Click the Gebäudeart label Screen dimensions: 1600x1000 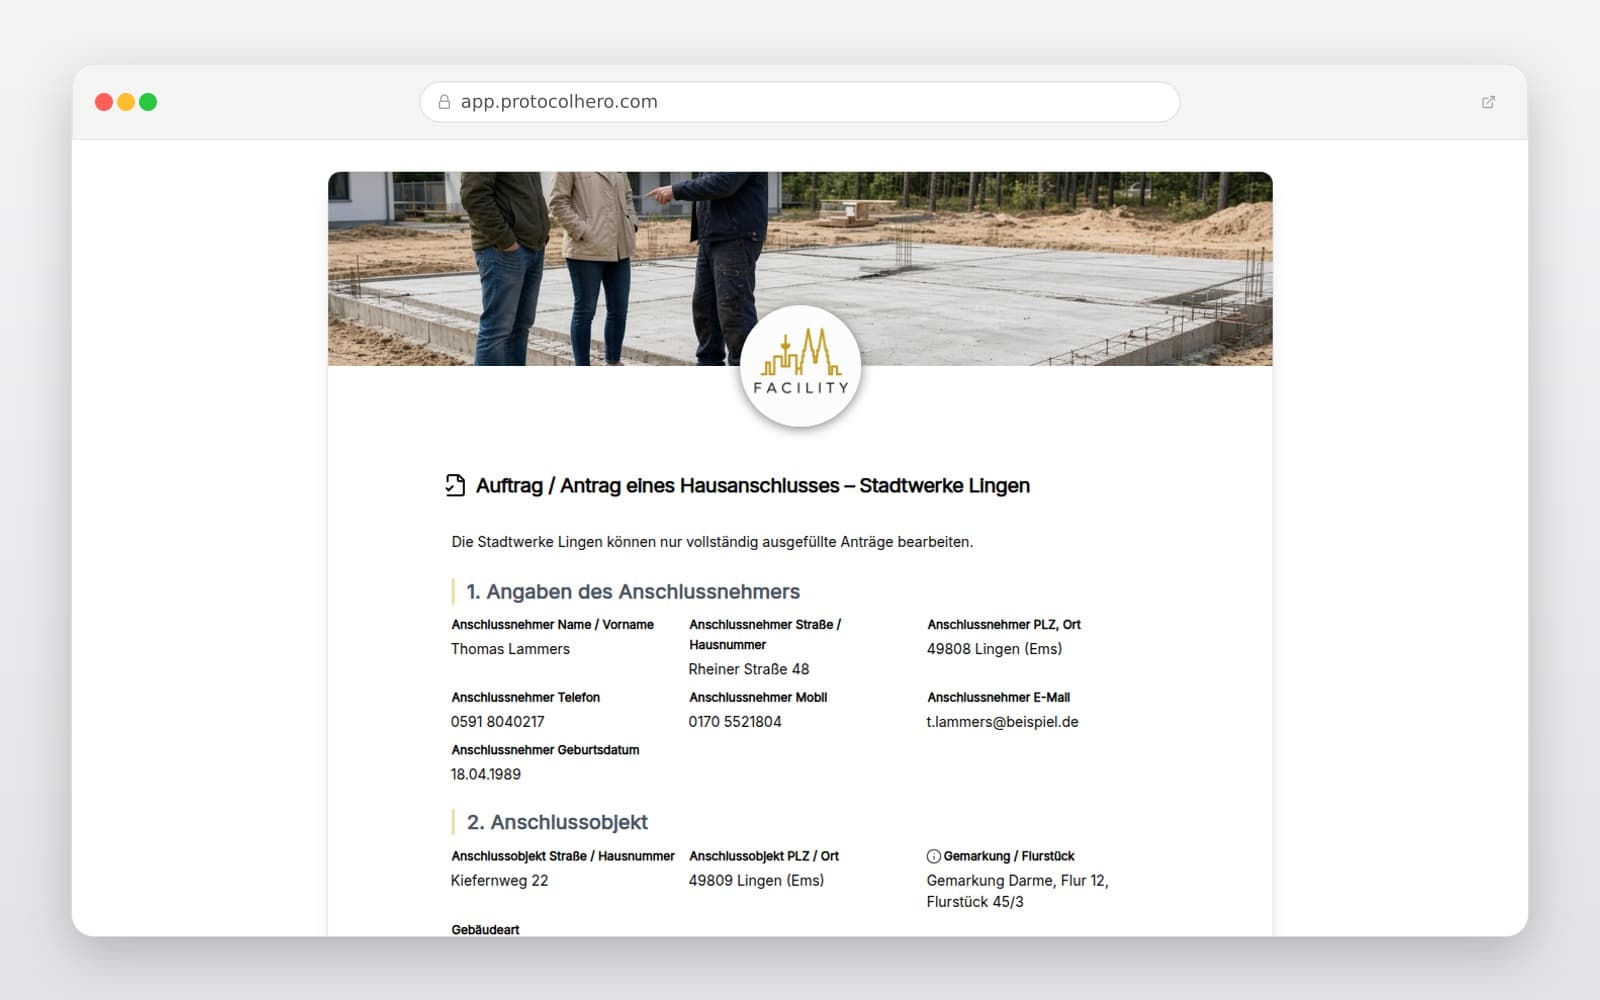tap(485, 929)
